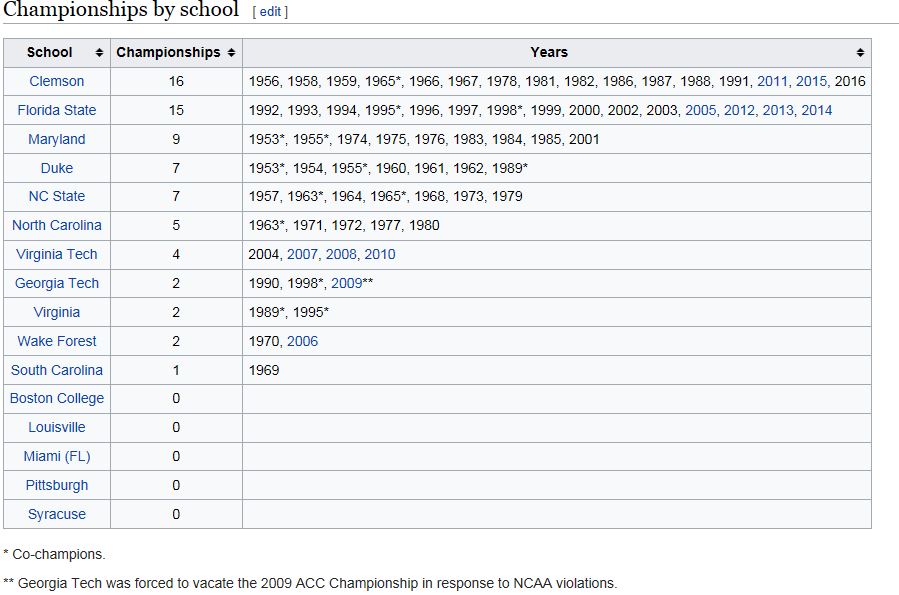Click the 1989*, 1995* years in Virginia row
Viewport: 899px width, 595px height.
pos(288,312)
